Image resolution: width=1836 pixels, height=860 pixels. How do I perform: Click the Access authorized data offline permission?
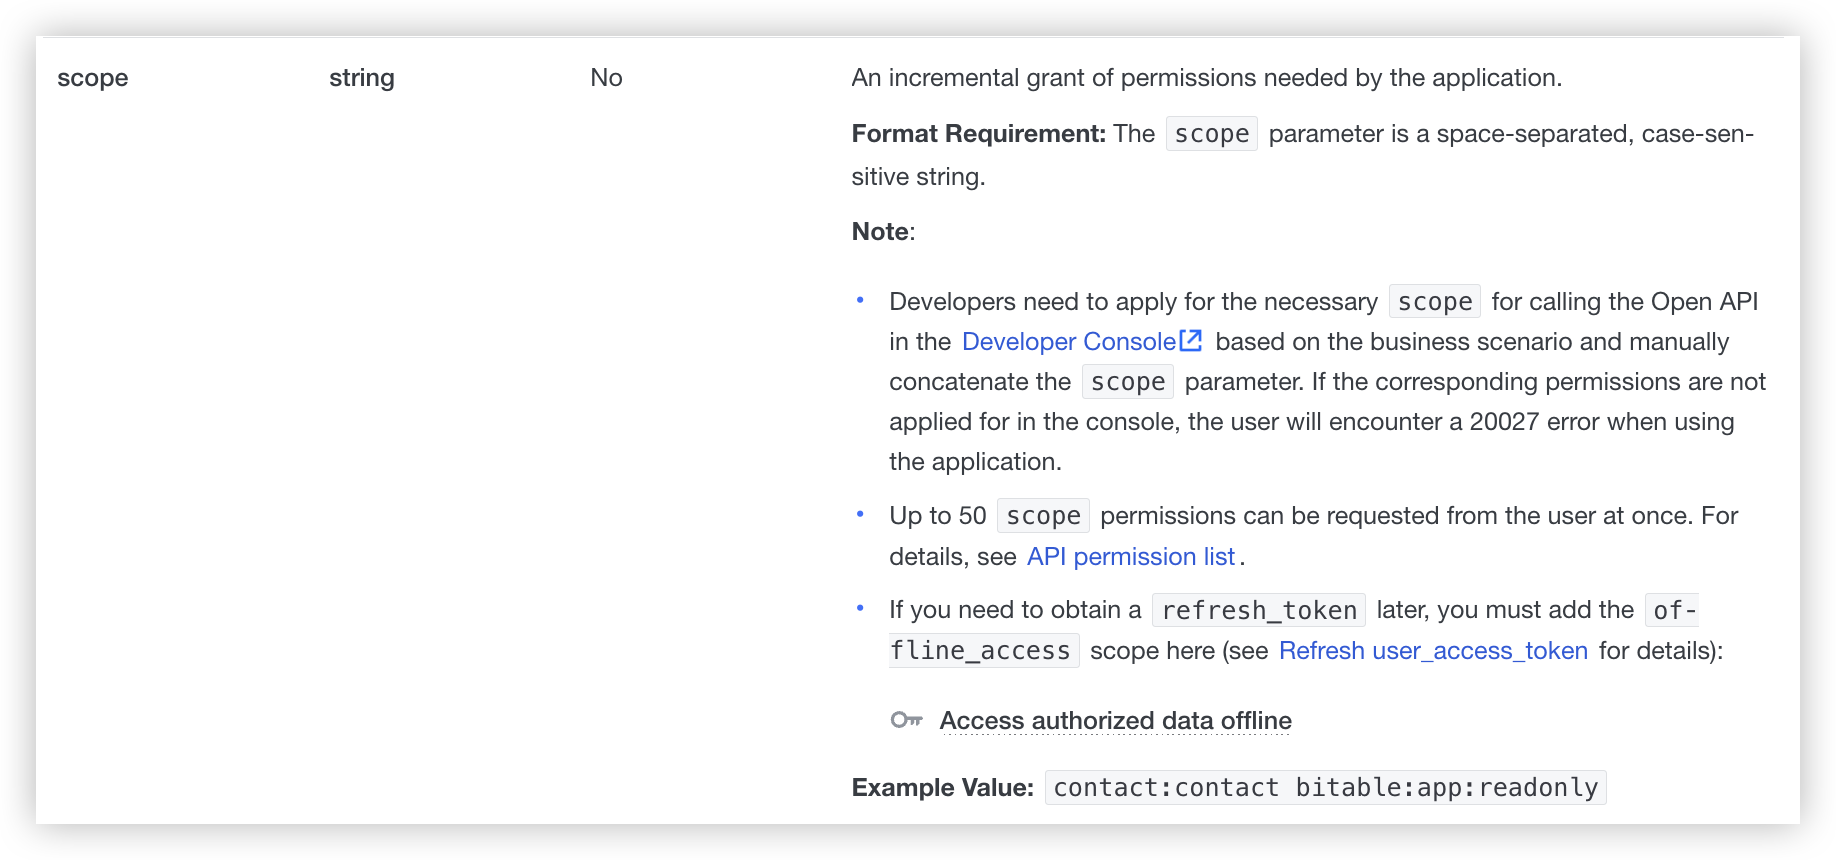[1115, 721]
